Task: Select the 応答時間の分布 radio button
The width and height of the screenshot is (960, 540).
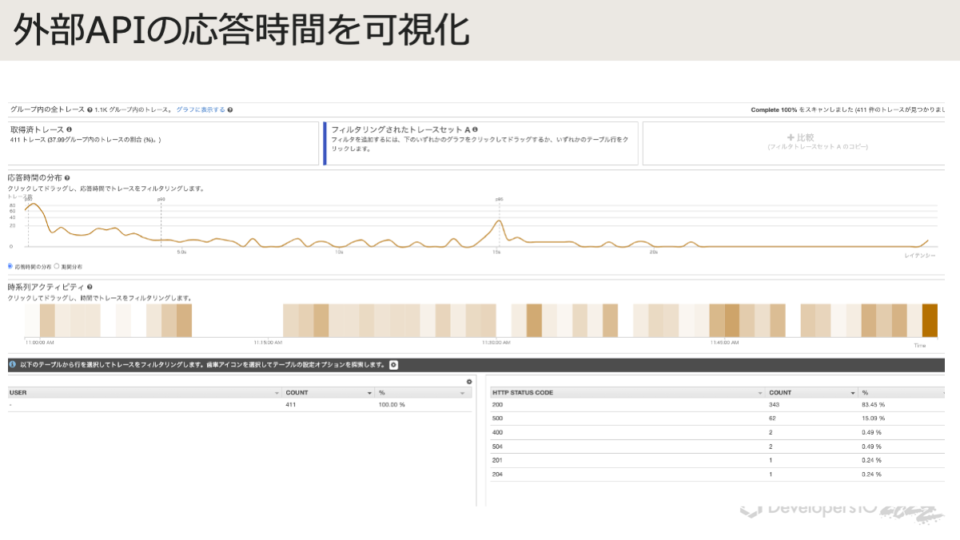Action: (11, 267)
